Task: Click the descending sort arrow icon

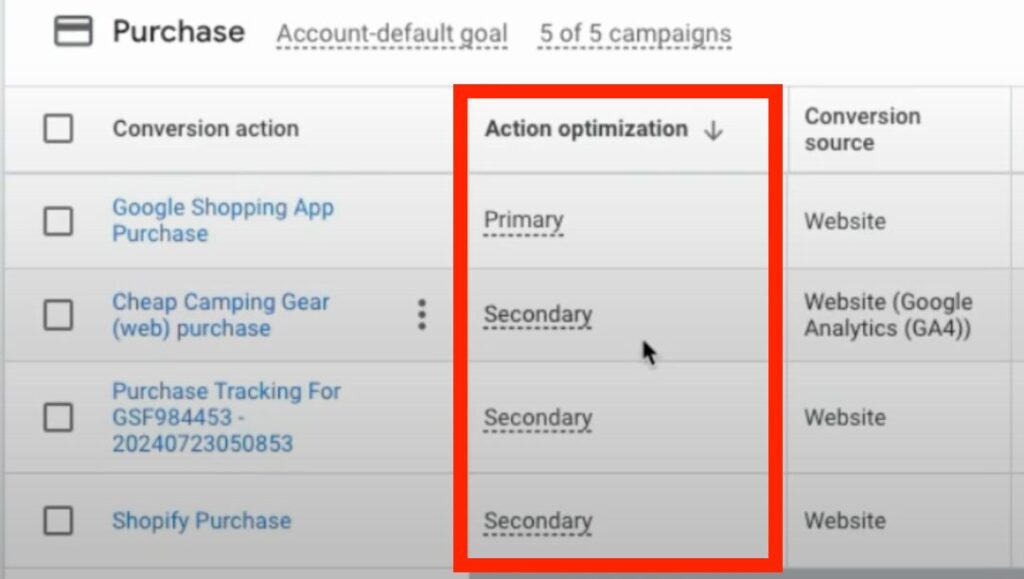Action: [713, 130]
